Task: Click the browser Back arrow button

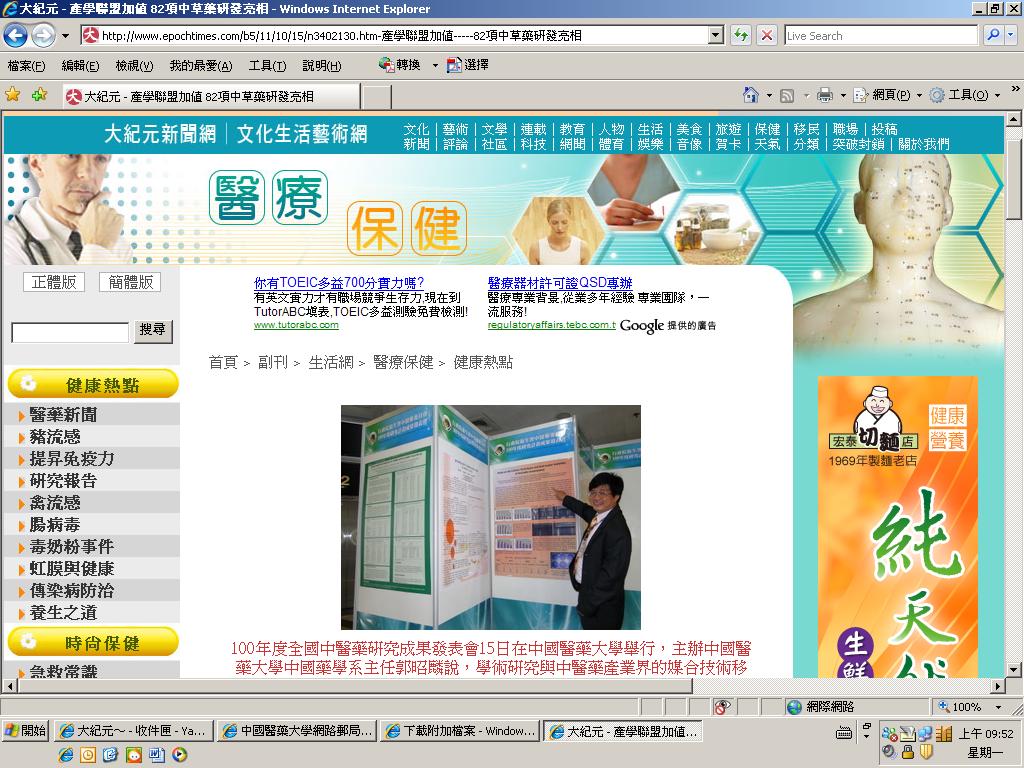Action: (16, 35)
